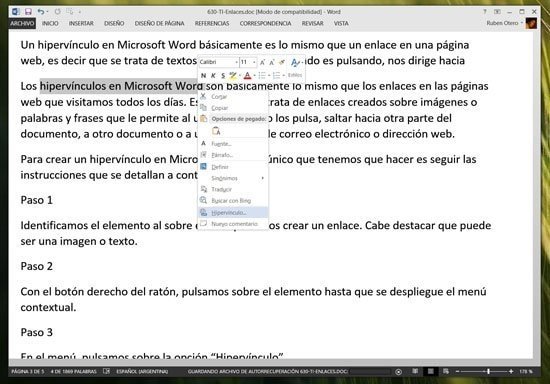Select the text highlight color icon
The image size is (550, 384).
point(233,75)
